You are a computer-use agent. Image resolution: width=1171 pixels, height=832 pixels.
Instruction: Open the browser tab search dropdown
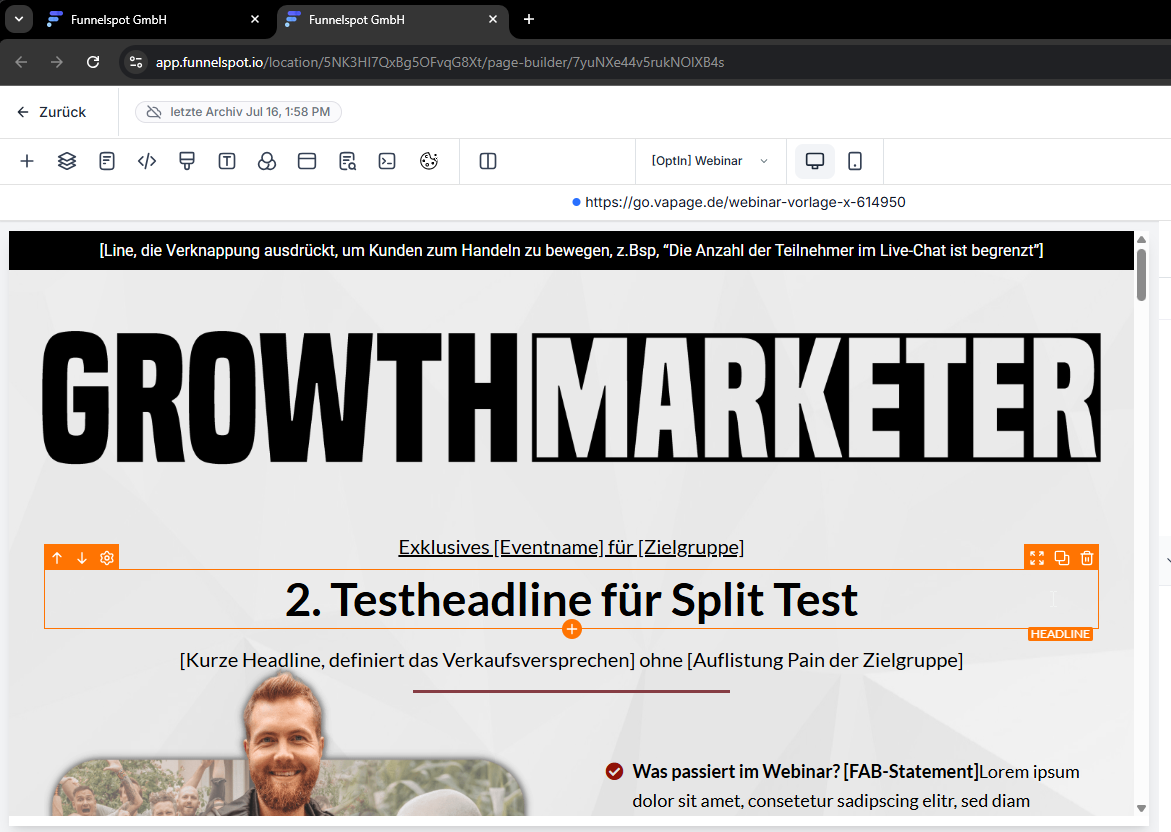(x=19, y=19)
